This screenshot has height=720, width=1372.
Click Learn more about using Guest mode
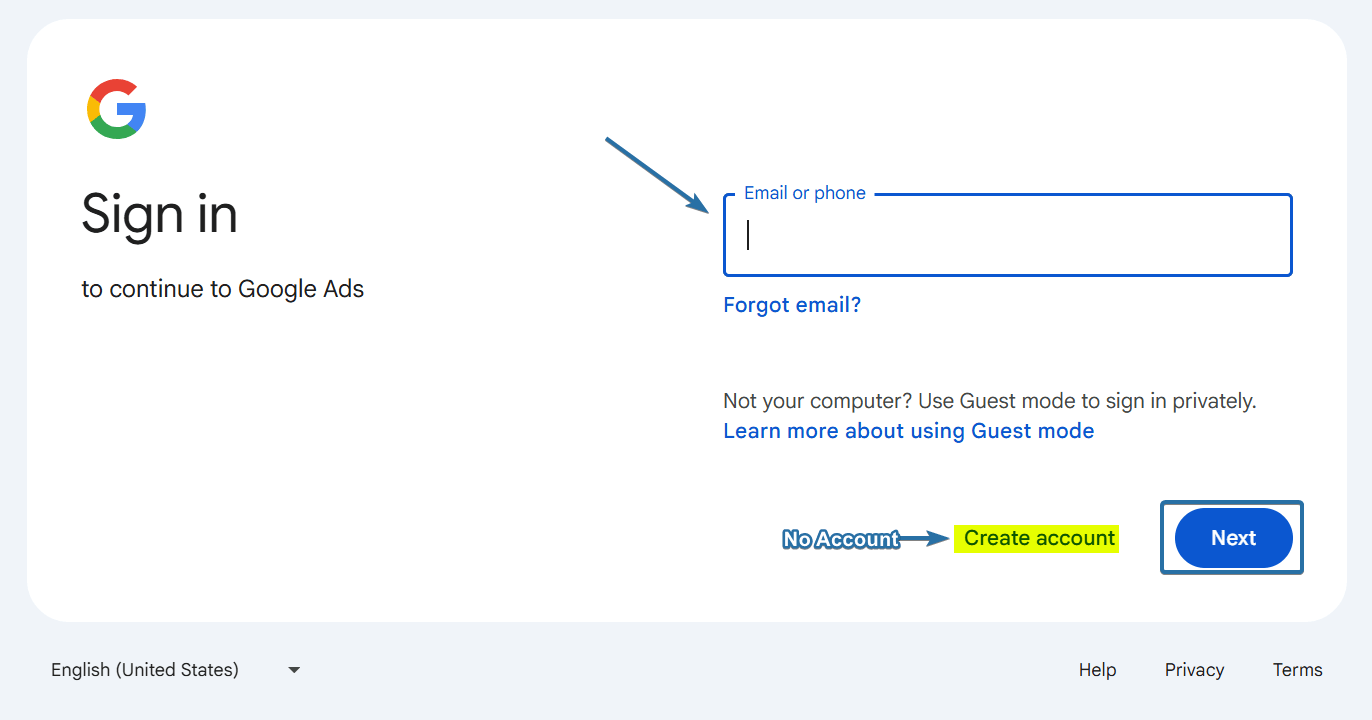908,430
